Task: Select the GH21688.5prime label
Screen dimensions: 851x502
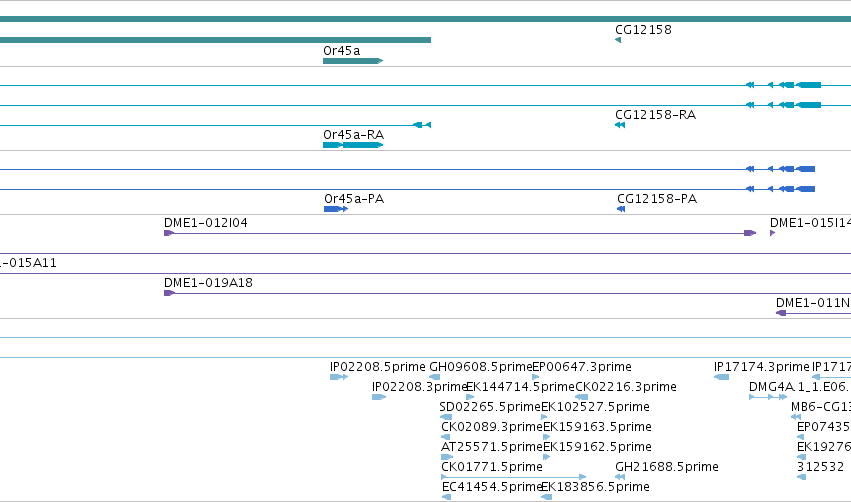Action: [667, 467]
